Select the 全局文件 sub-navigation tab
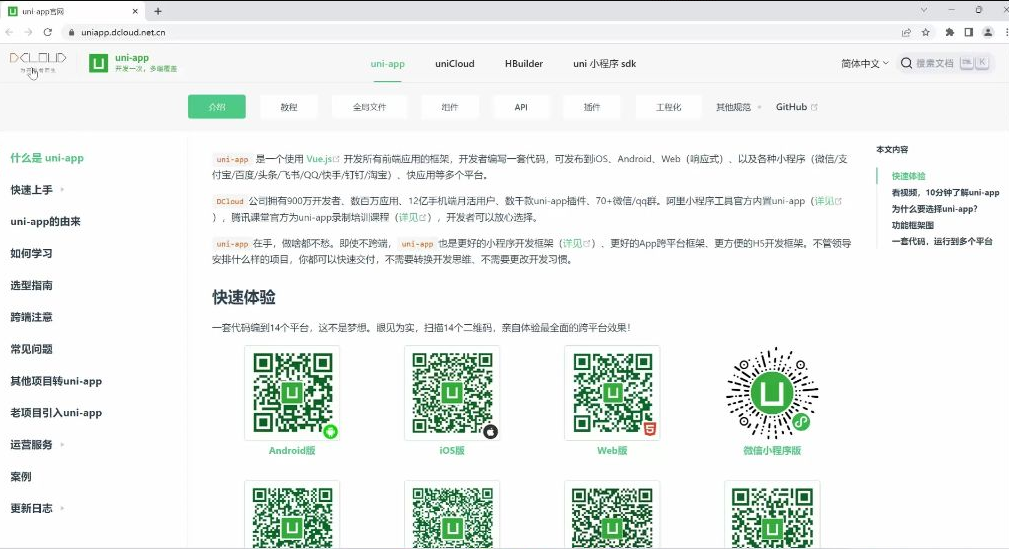Screen dimensions: 1009x549 click(x=369, y=107)
